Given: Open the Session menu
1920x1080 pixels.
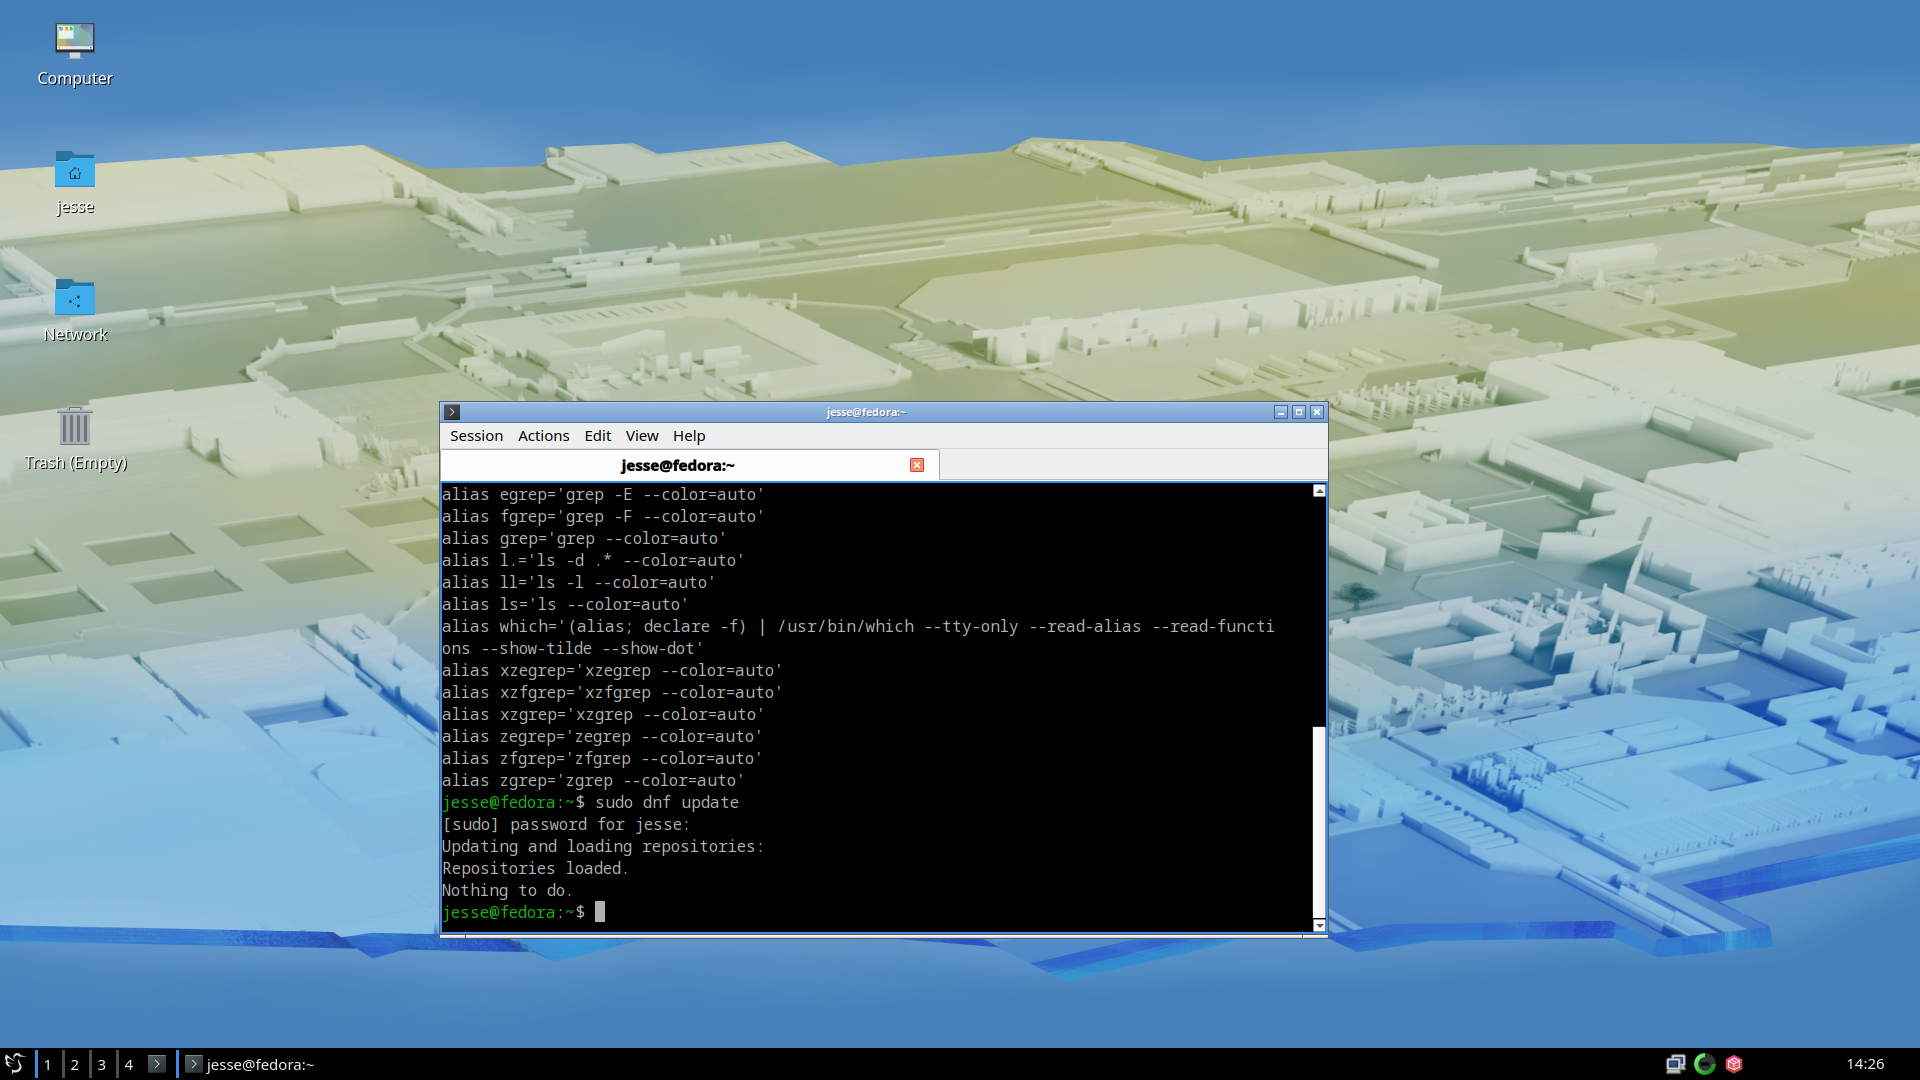Looking at the screenshot, I should (x=476, y=436).
